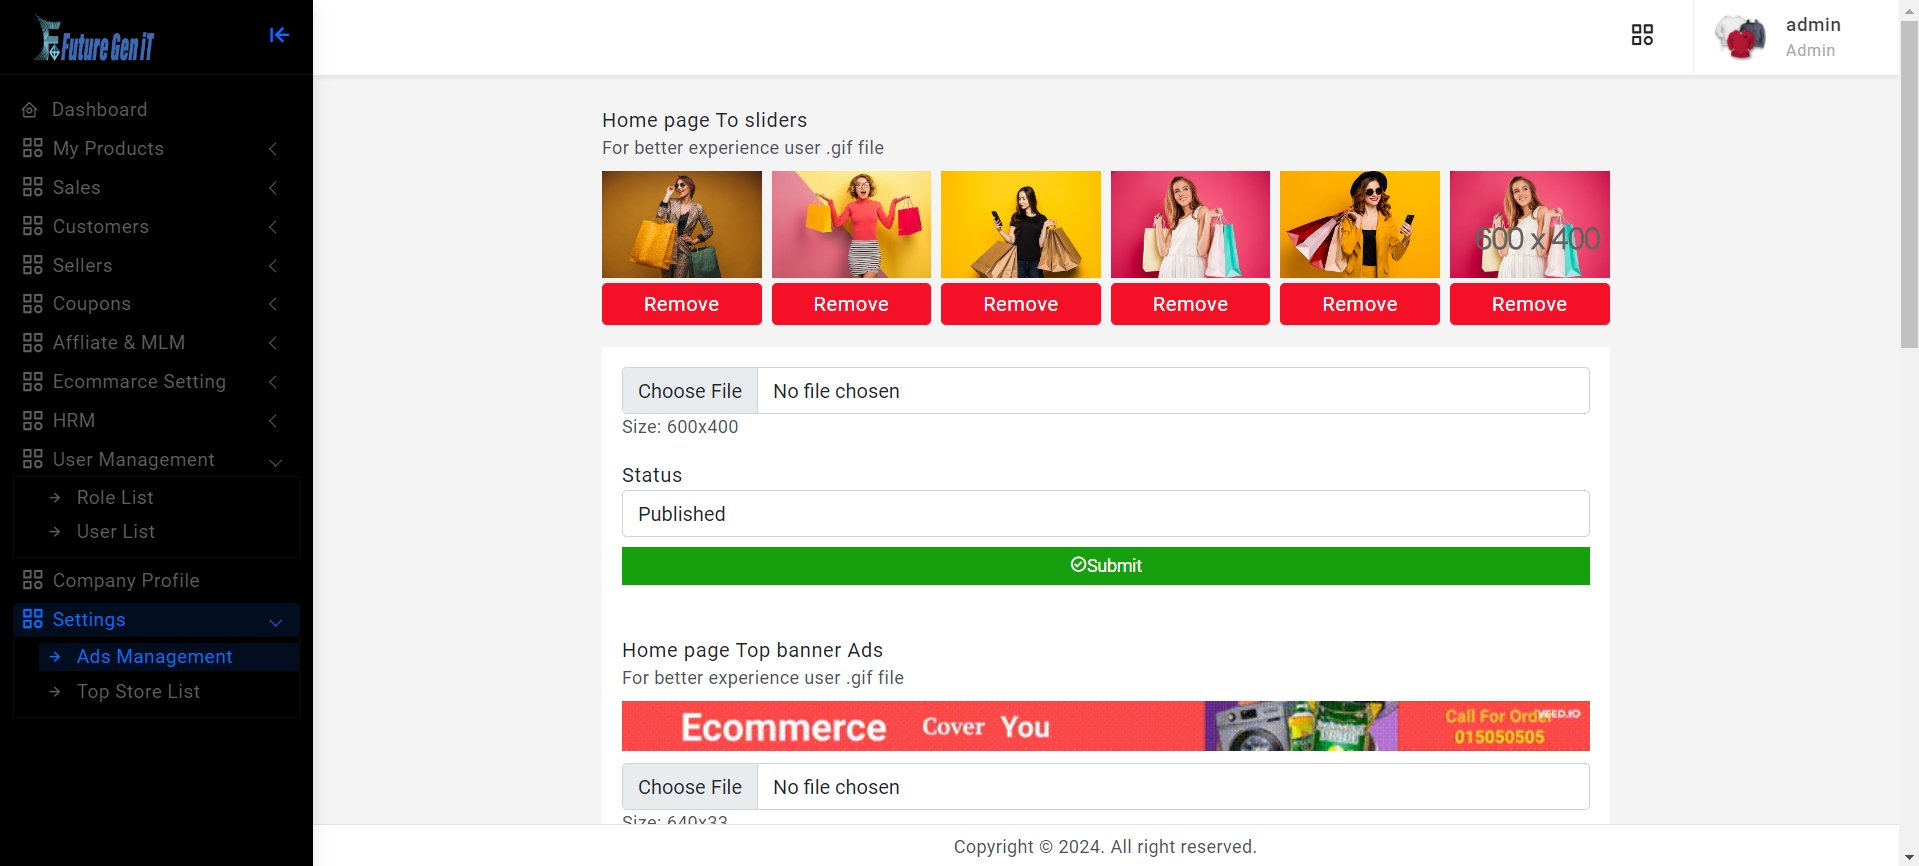Select Ads Management in the sidebar

pyautogui.click(x=154, y=657)
